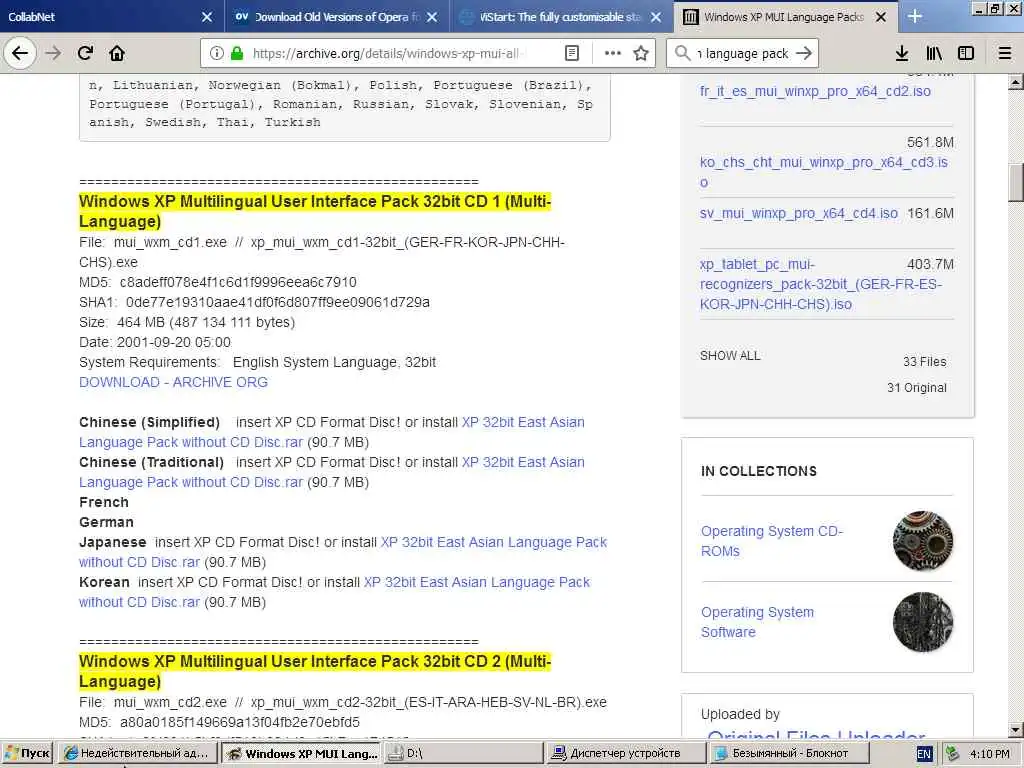
Task: Click the 33 Files count text
Action: (x=924, y=361)
